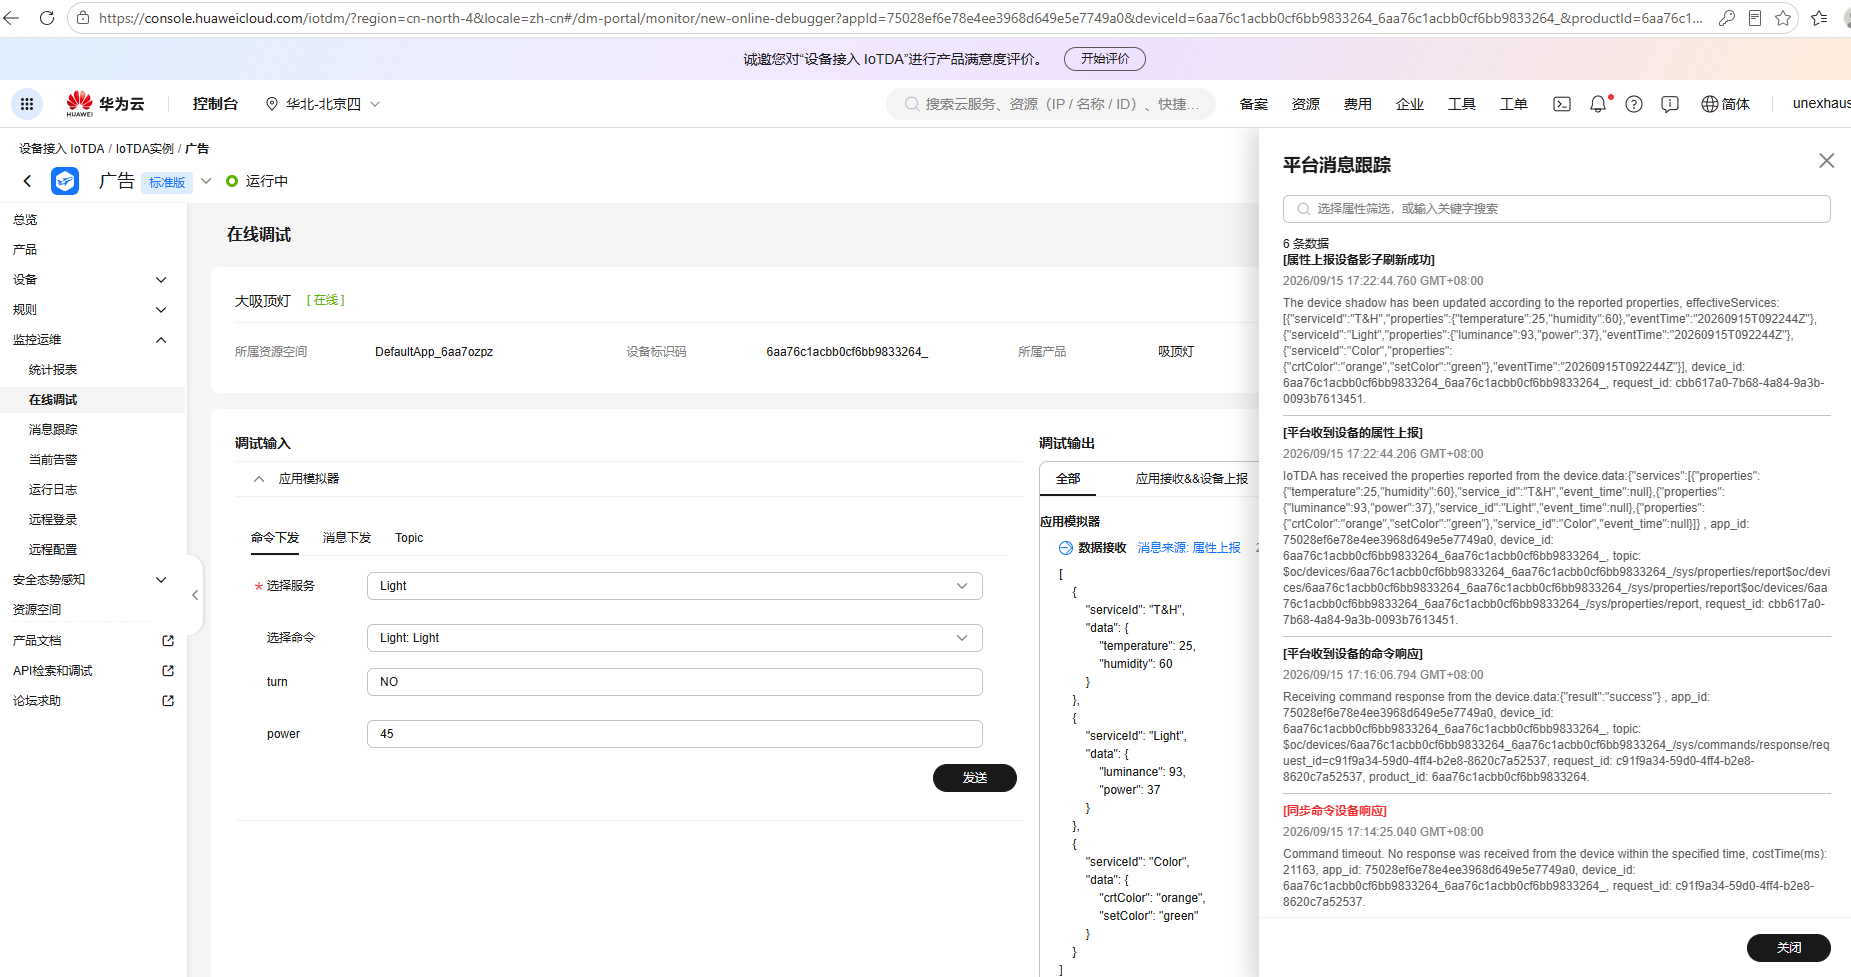Screen dimensions: 1851x977
Task: Open the 选择命令 dropdown
Action: [x=675, y=638]
